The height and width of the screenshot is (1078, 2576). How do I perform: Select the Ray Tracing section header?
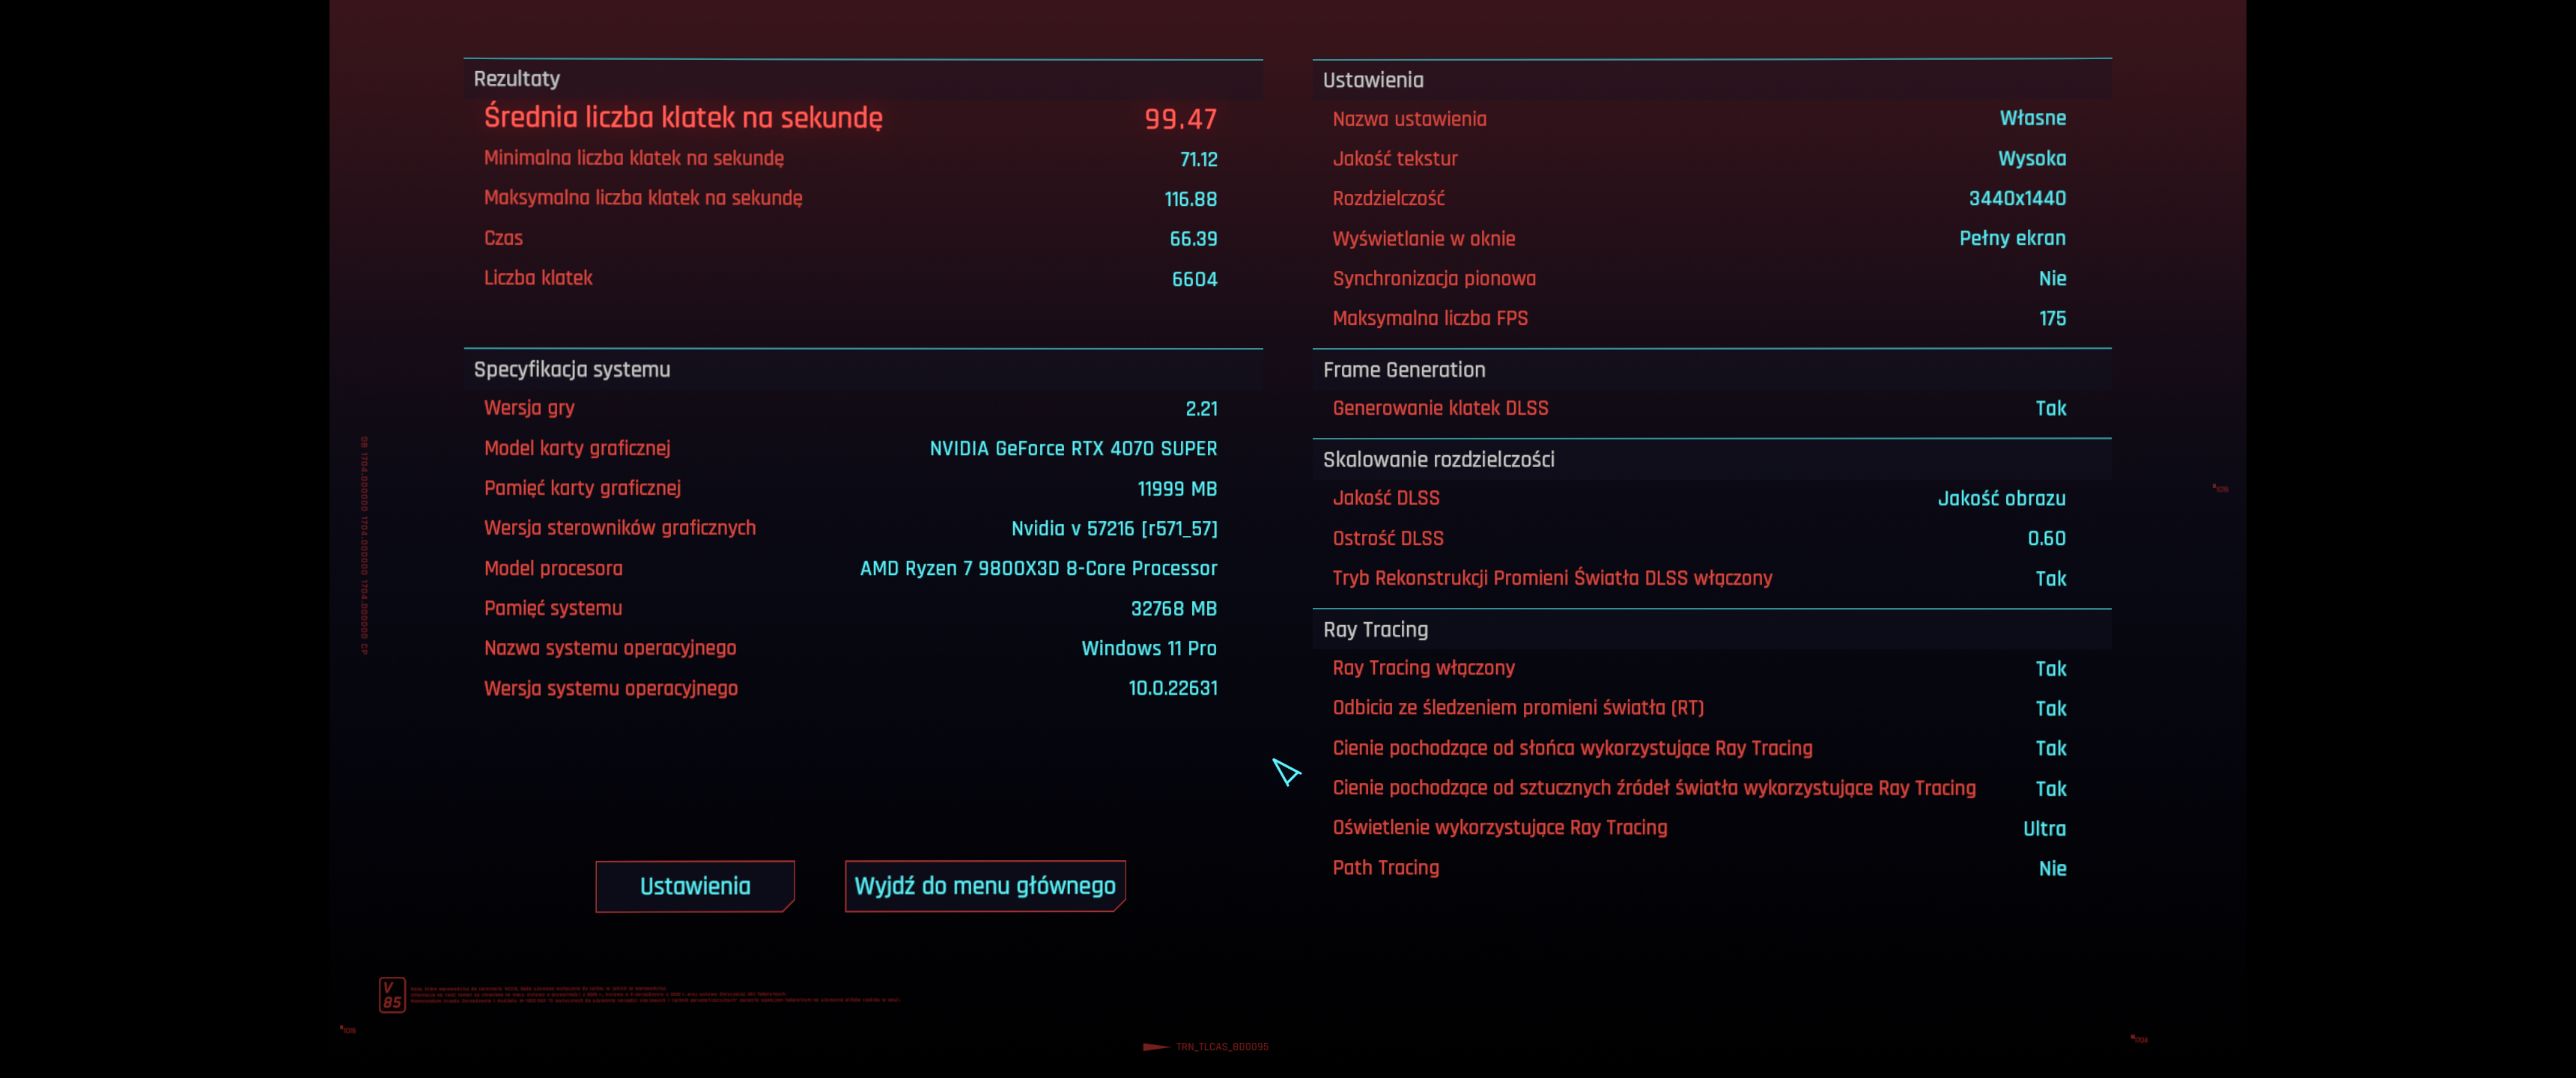[1375, 629]
